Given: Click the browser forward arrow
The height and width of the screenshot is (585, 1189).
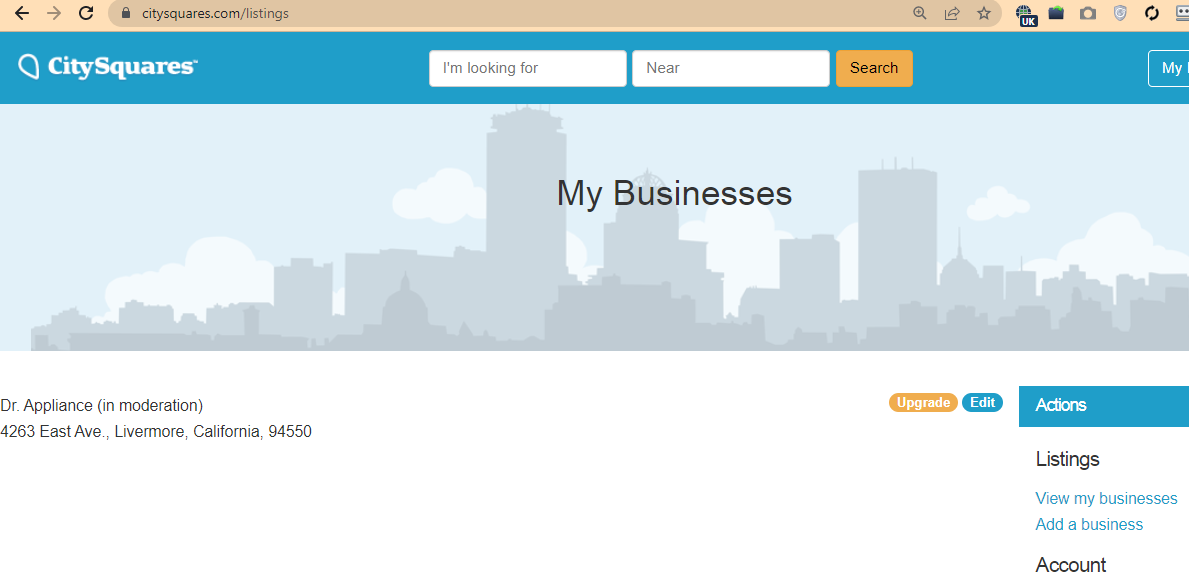Looking at the screenshot, I should click(x=54, y=13).
